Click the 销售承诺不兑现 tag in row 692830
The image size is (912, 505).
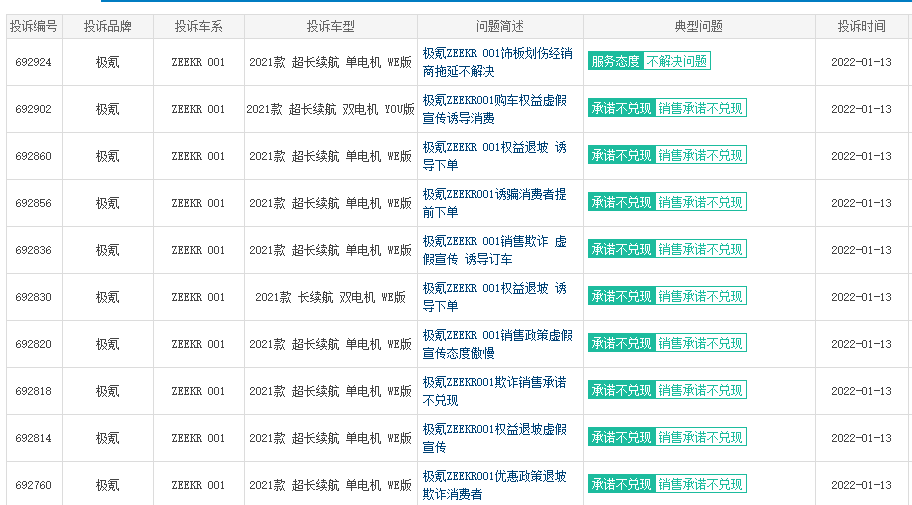pyautogui.click(x=701, y=296)
